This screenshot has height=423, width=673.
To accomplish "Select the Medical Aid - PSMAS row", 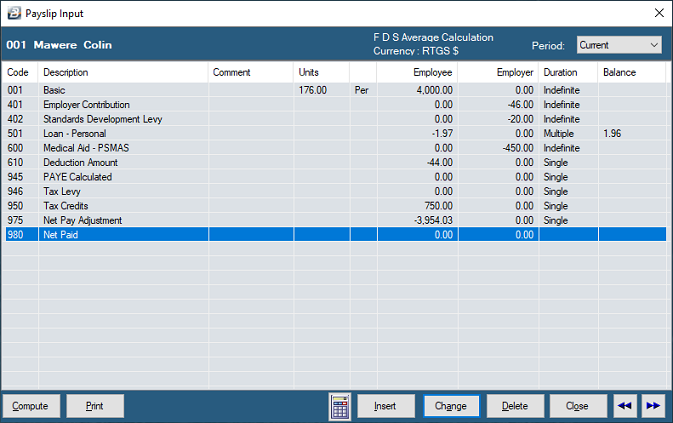I will 336,148.
